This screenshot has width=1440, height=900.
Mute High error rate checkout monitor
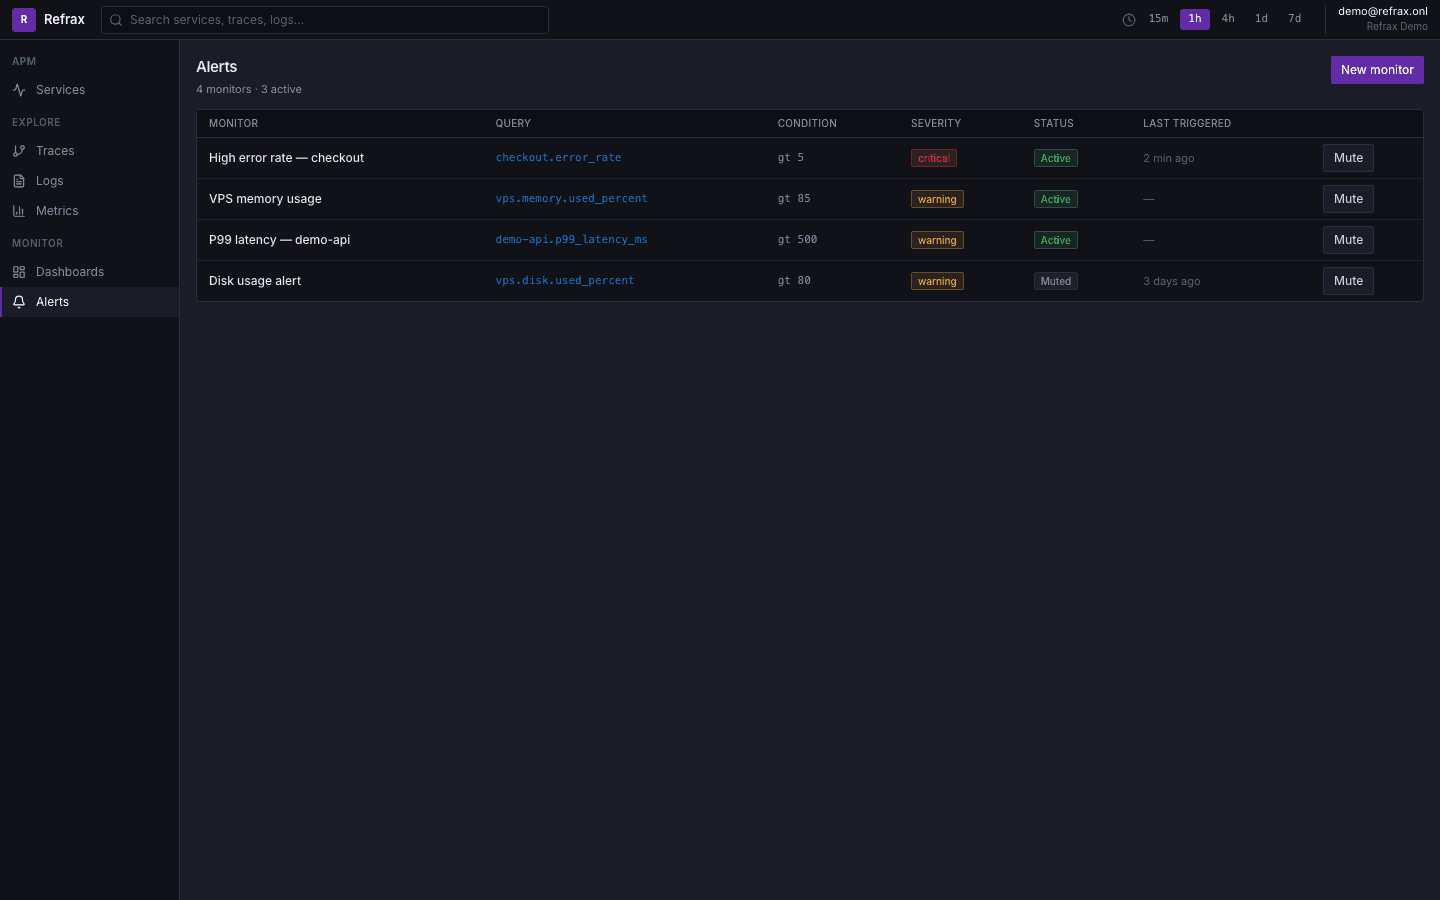point(1348,158)
